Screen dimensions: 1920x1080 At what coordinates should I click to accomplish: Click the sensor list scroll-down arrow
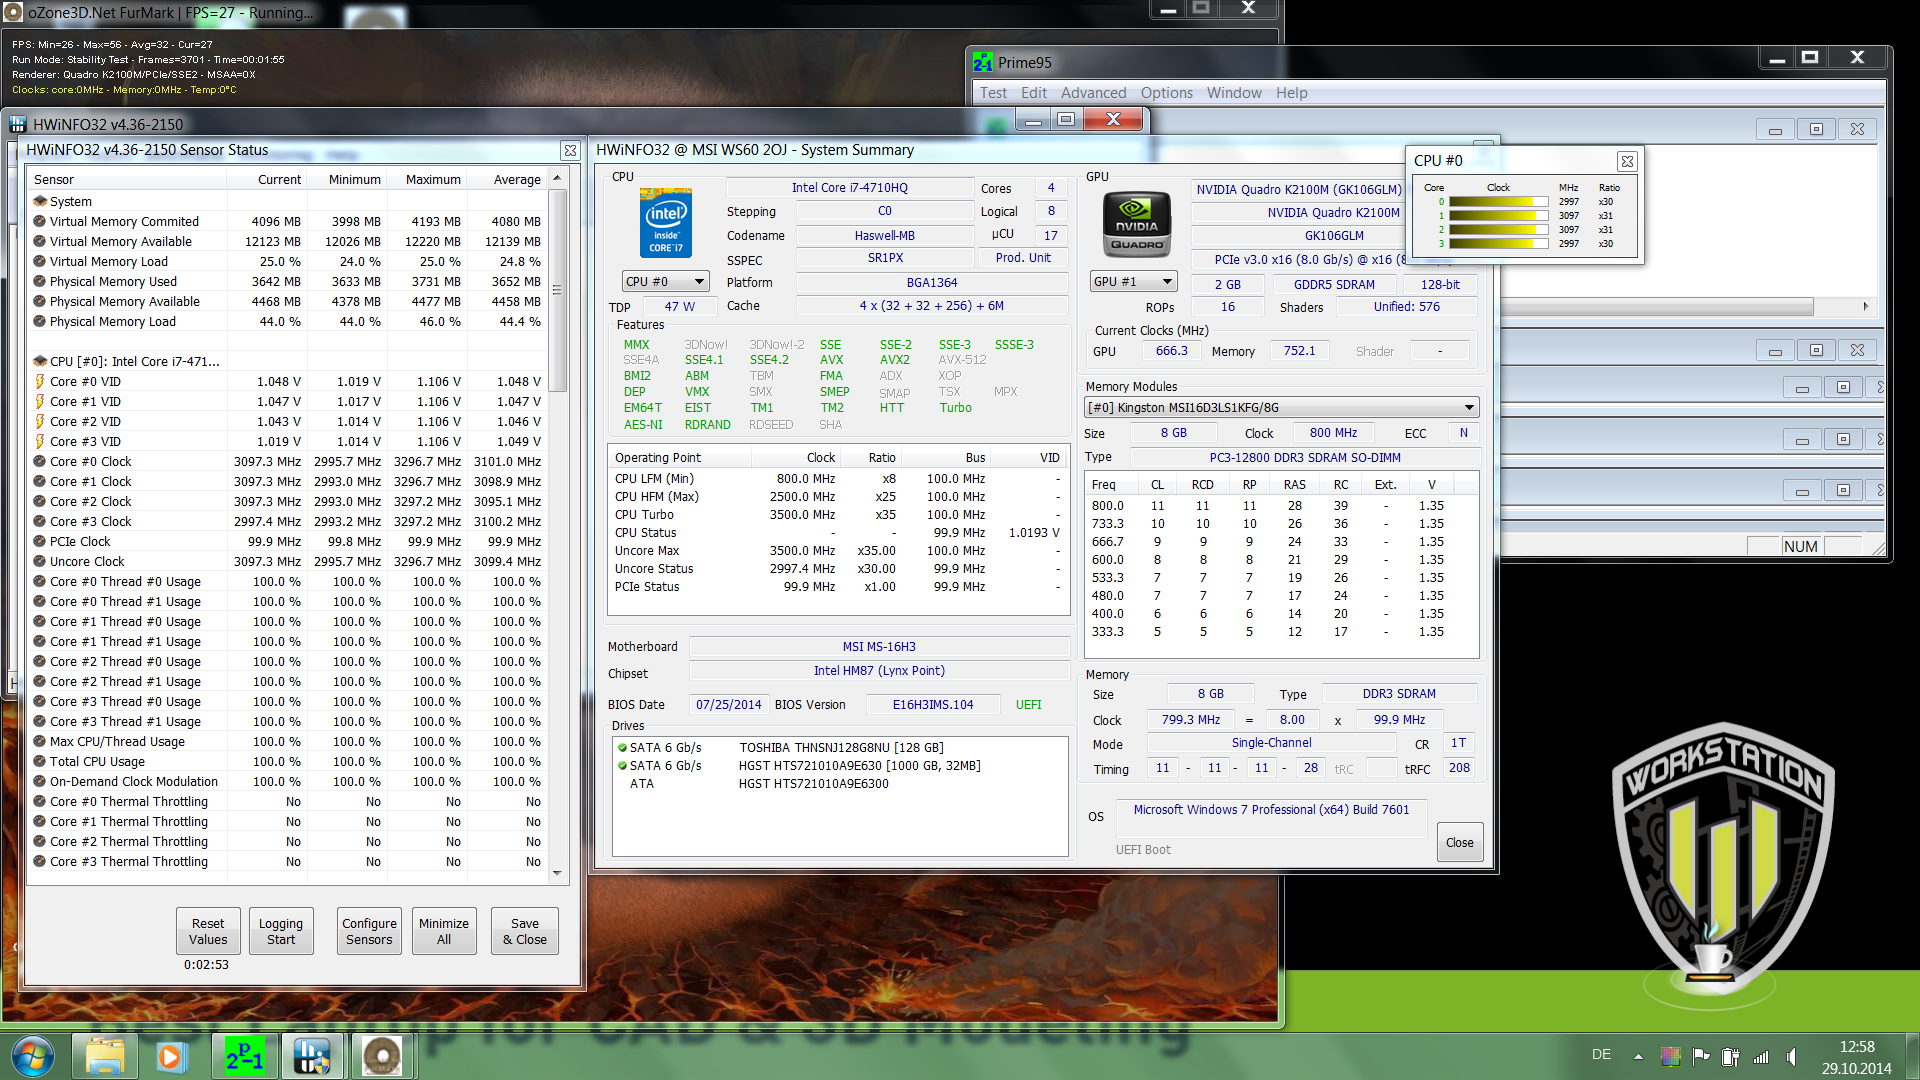(x=557, y=873)
